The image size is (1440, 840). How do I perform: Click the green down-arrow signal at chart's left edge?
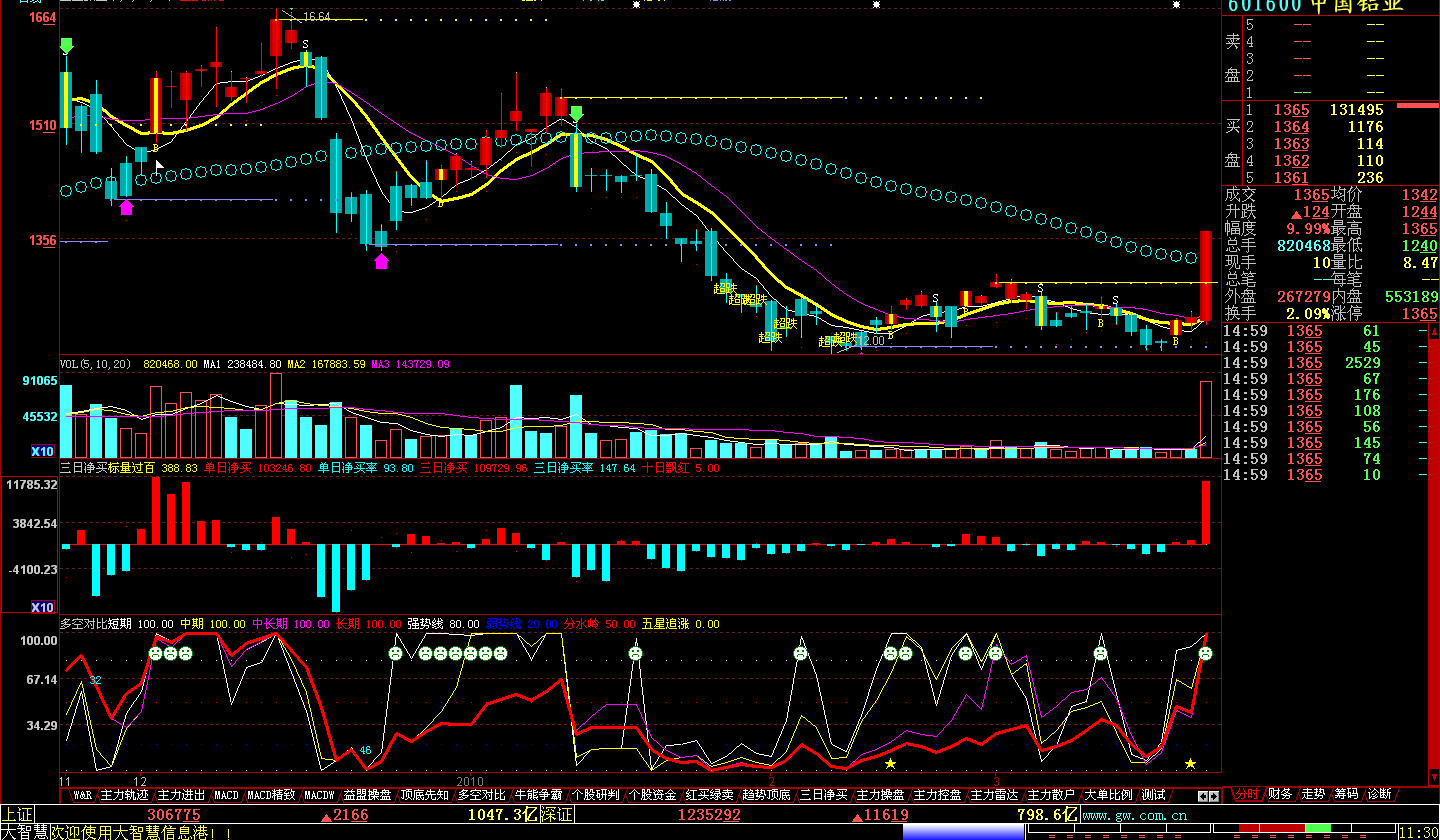click(x=66, y=46)
